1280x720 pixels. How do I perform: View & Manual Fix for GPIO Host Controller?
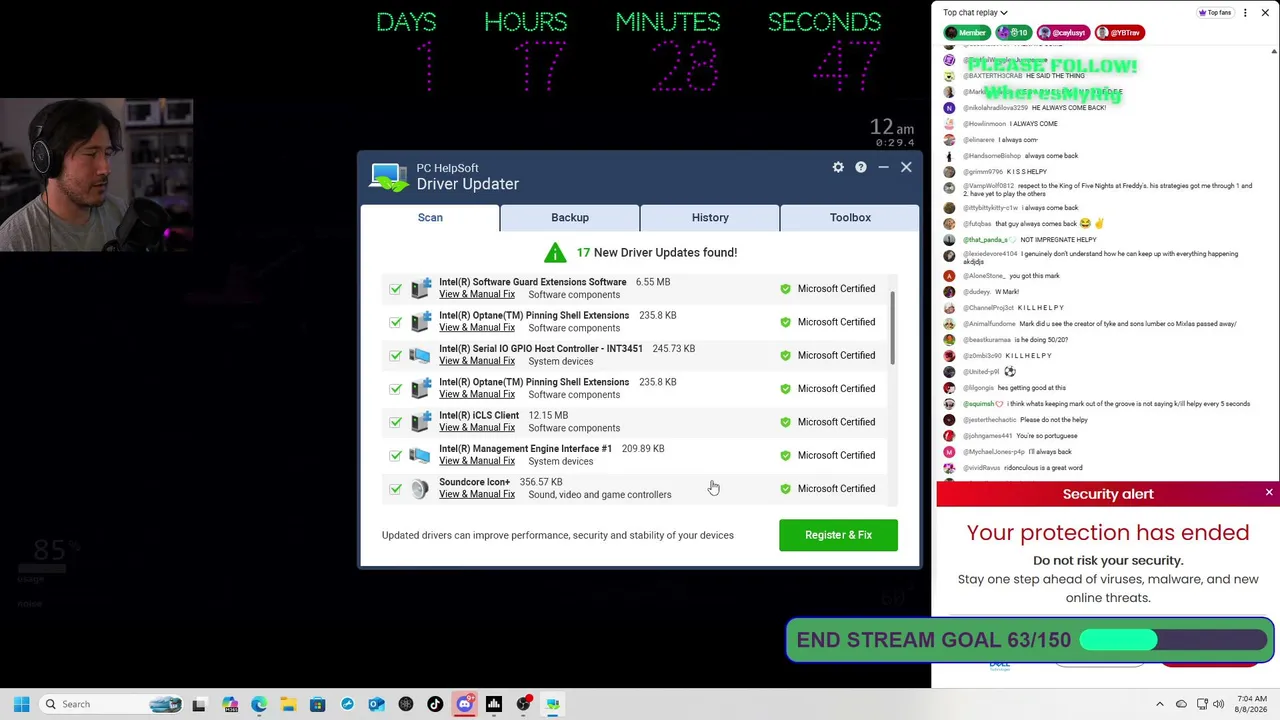pos(477,361)
